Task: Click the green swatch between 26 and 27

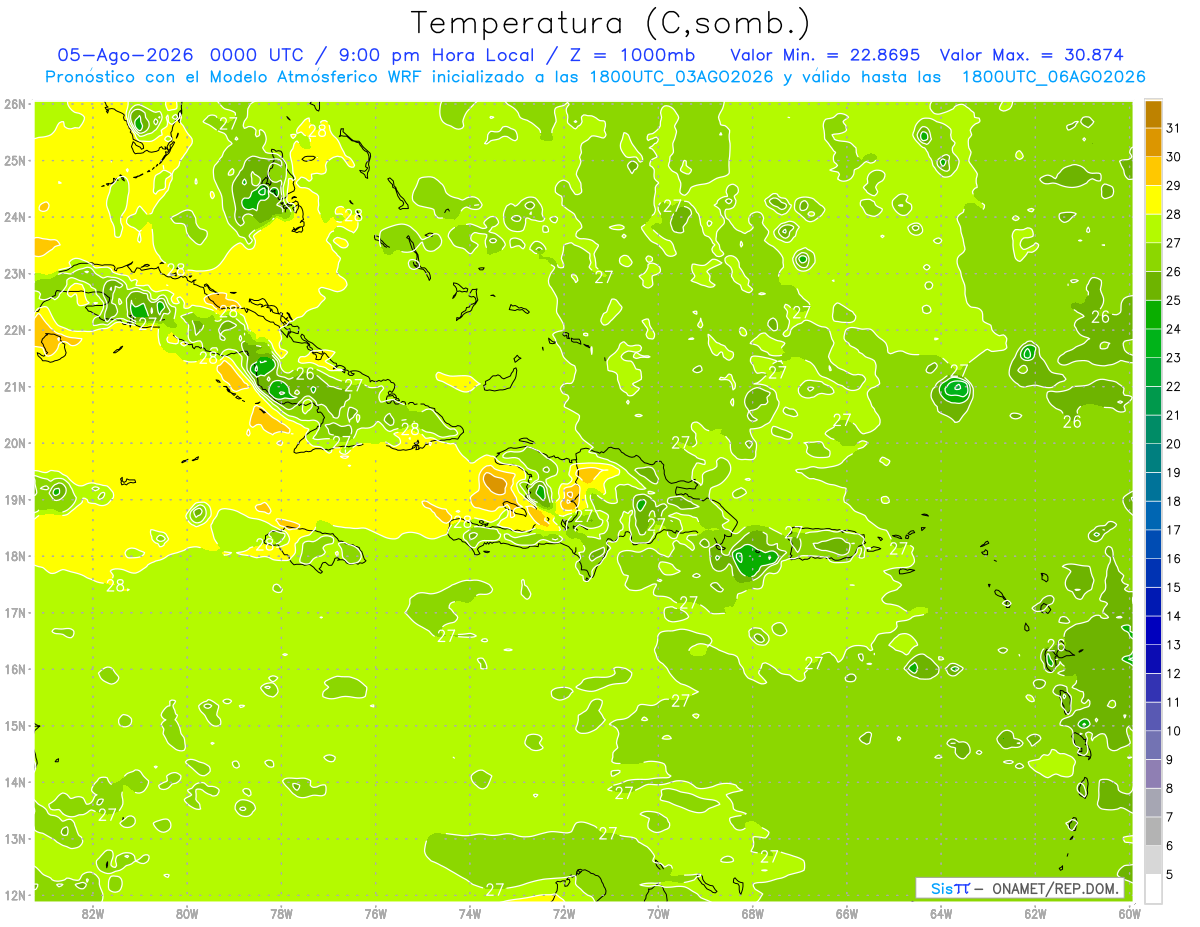Action: pos(1153,257)
